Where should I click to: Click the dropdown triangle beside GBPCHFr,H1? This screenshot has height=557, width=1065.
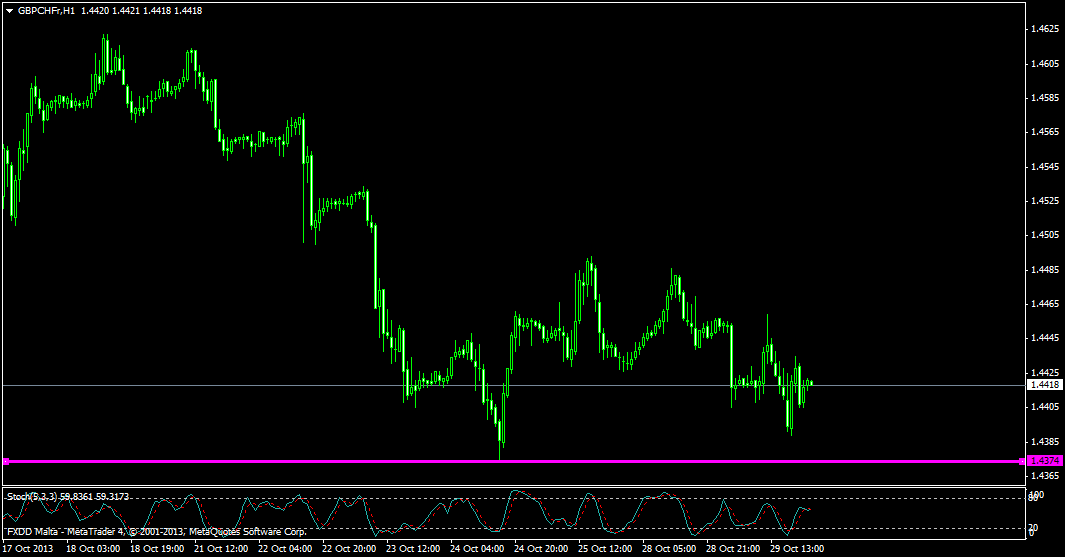[x=10, y=10]
